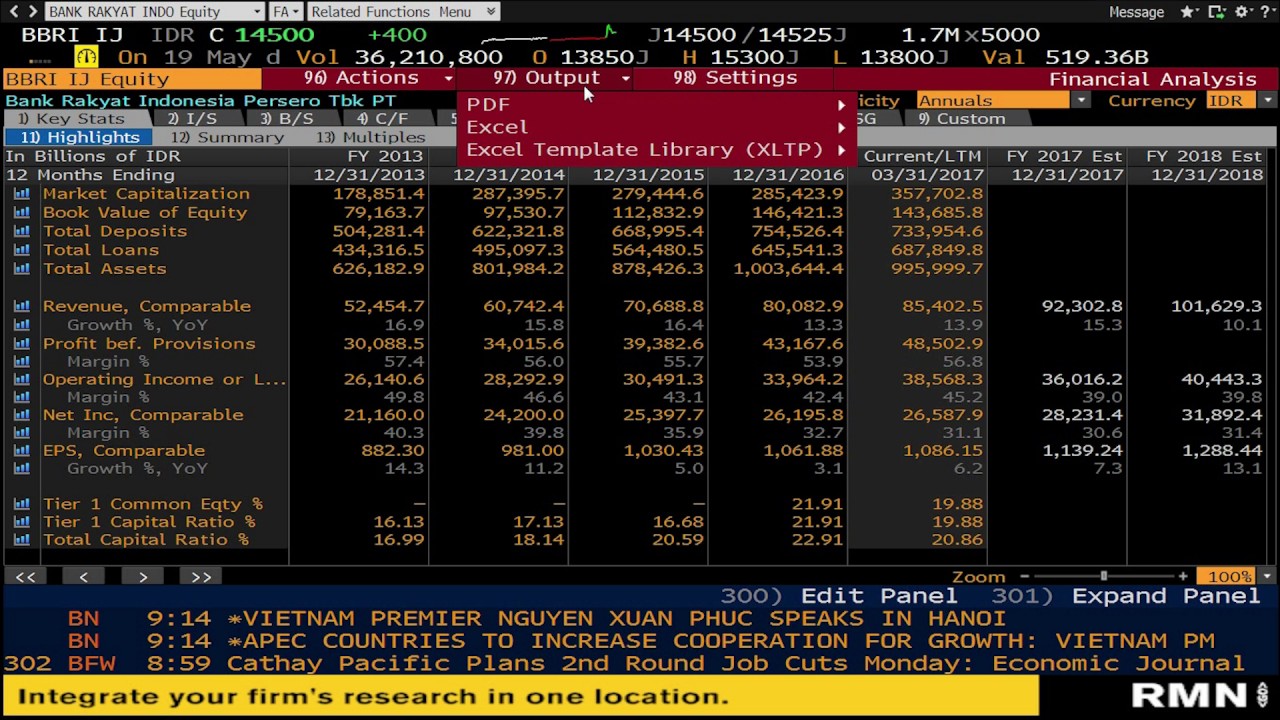
Task: Click Profit bef. Provisions chart icon
Action: 21,343
